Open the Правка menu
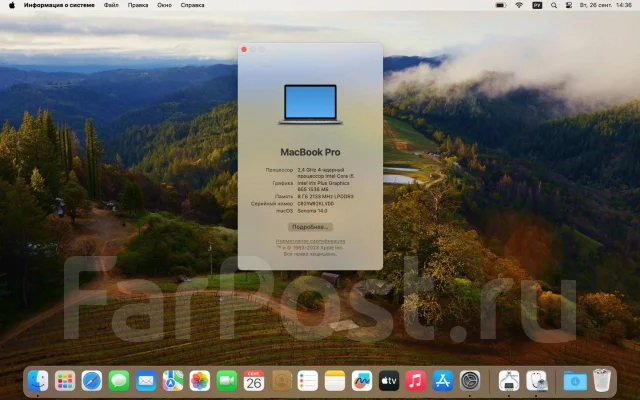640x400 pixels. [138, 5]
